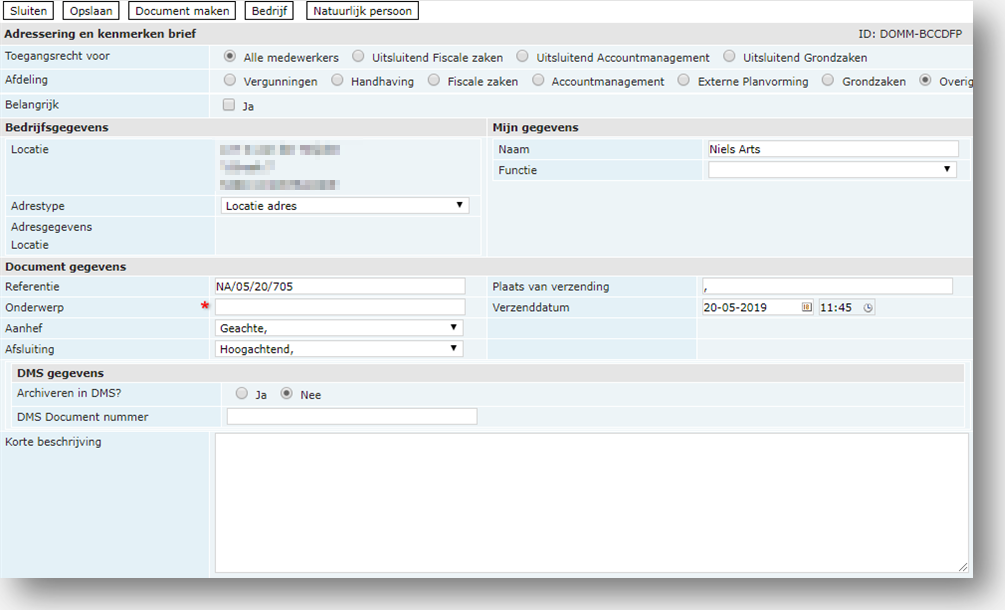Select Vergunningen as Afdeling

(231, 81)
